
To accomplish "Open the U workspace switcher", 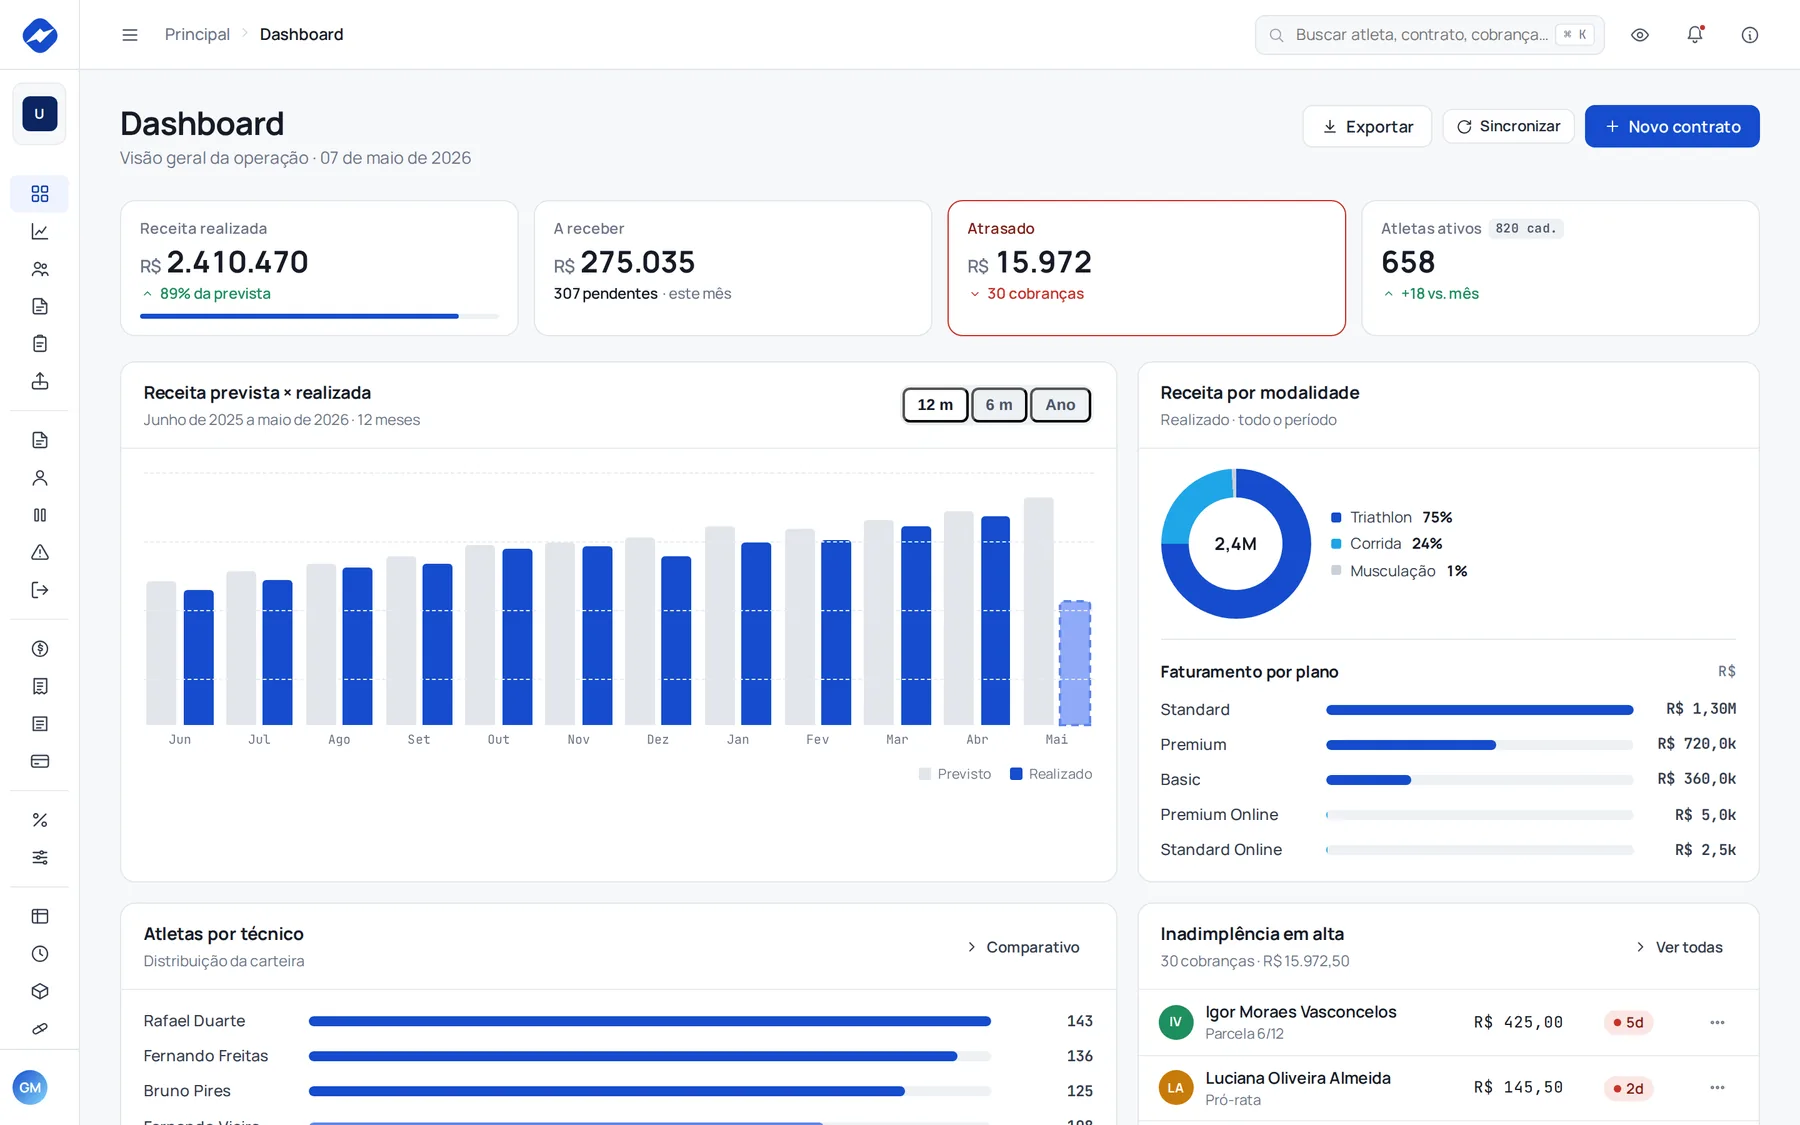I will [40, 114].
